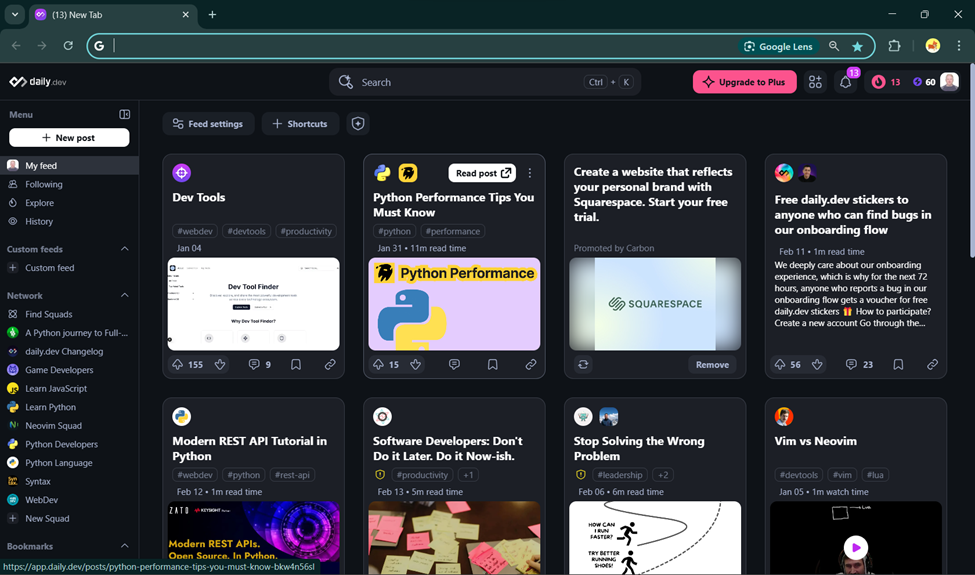Downvote the free stickers post
This screenshot has height=575, width=975.
818,364
